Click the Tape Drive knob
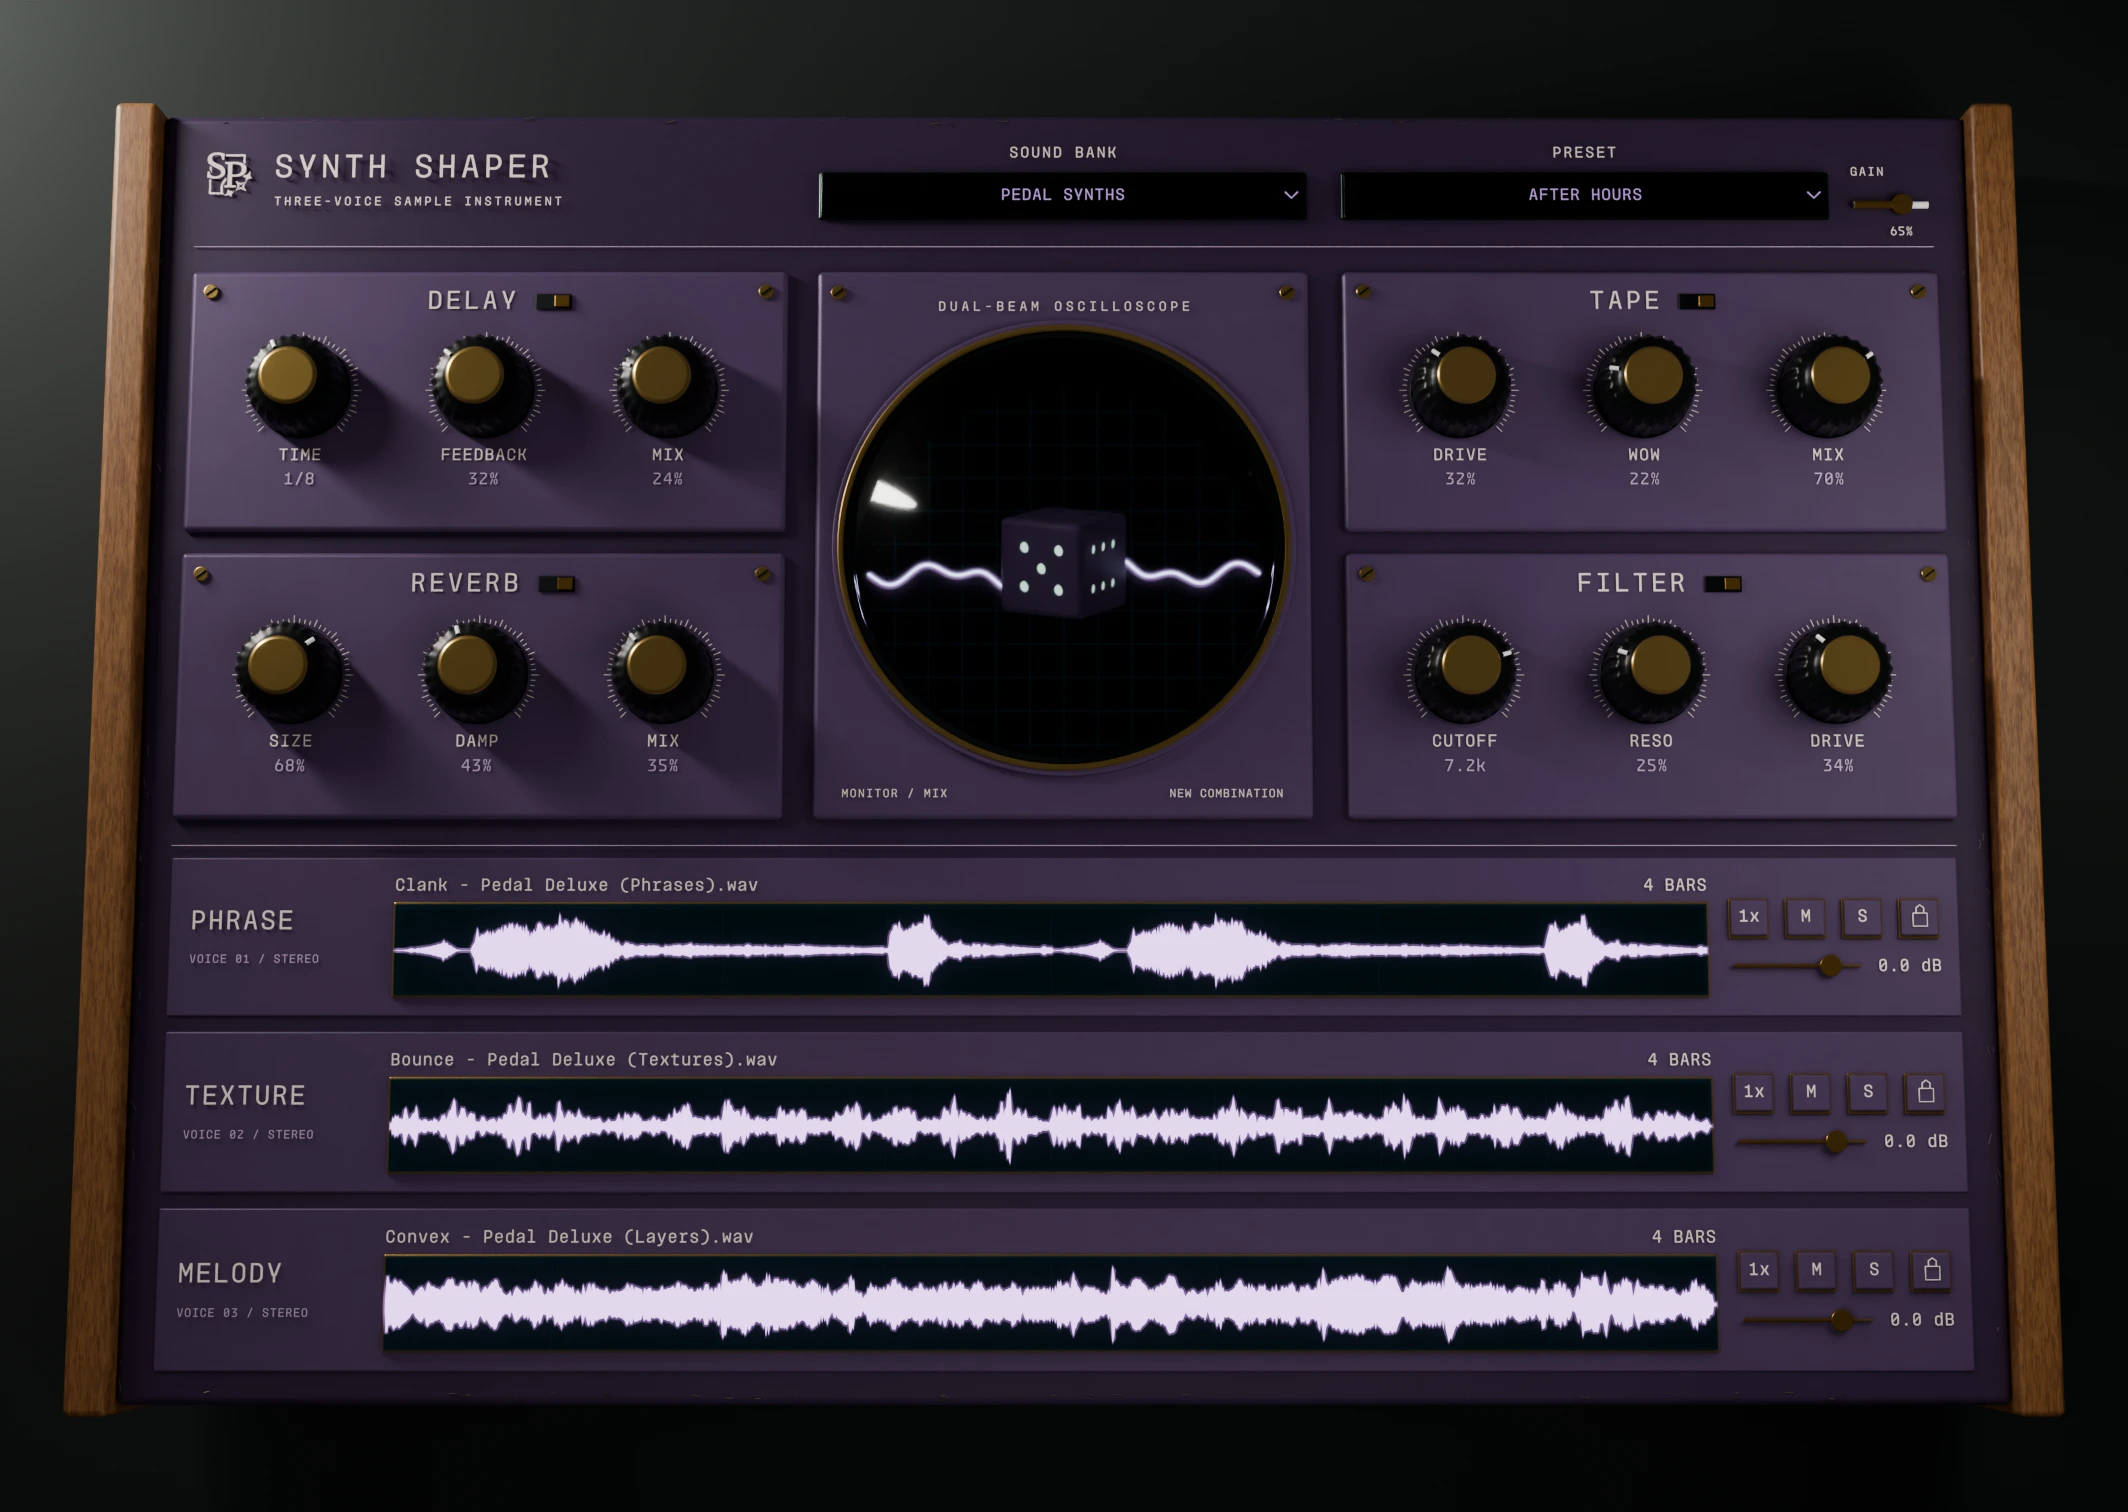Screen dimensions: 2128x1512 click(x=1459, y=385)
